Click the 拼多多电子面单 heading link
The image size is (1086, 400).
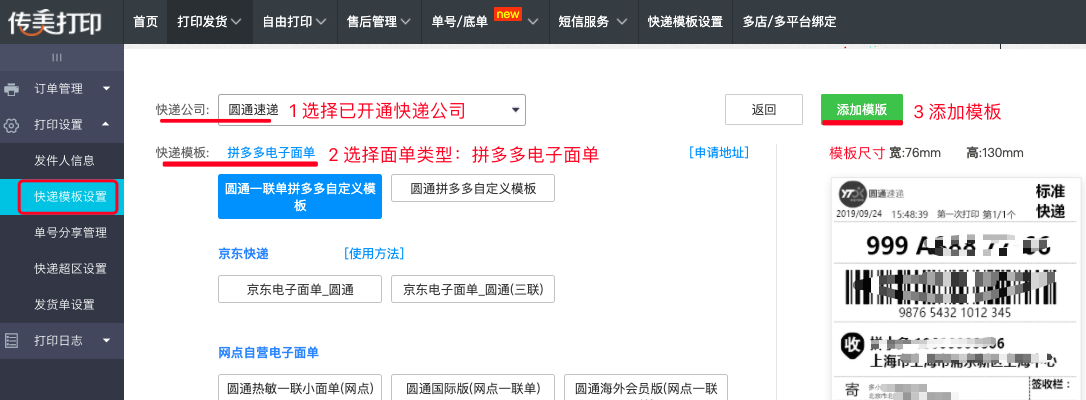[271, 153]
